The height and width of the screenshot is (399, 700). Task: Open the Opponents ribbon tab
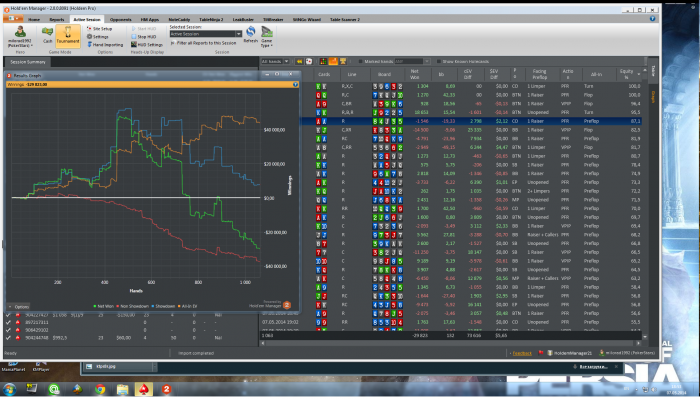(121, 20)
